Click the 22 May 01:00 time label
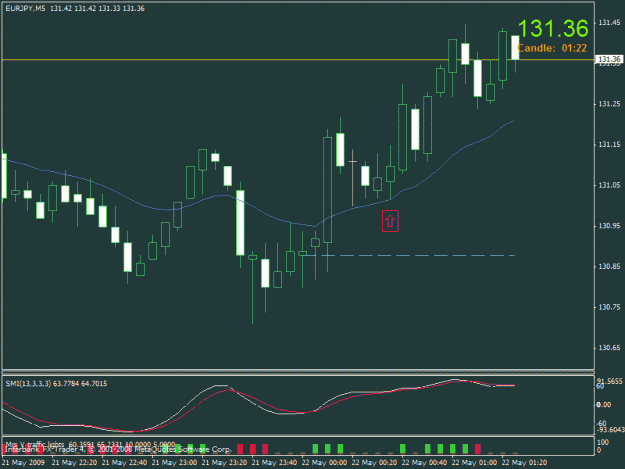The height and width of the screenshot is (469, 625). click(474, 463)
